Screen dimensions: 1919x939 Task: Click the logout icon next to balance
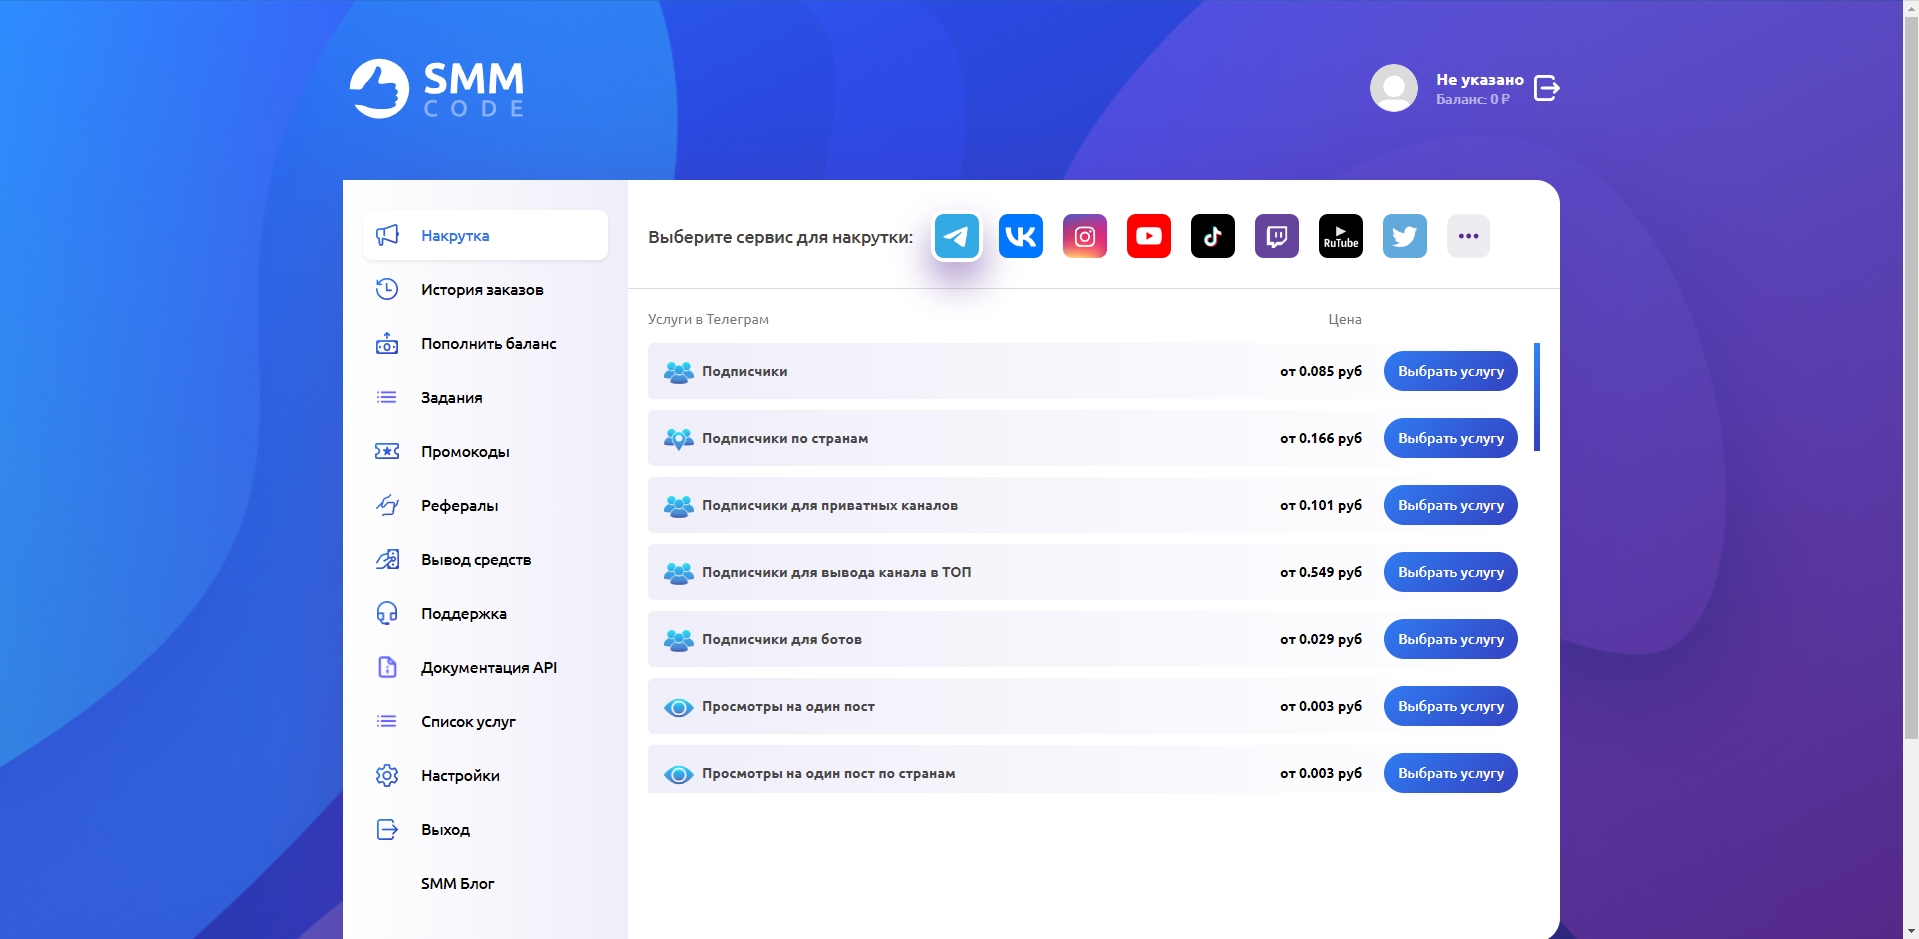[x=1547, y=88]
